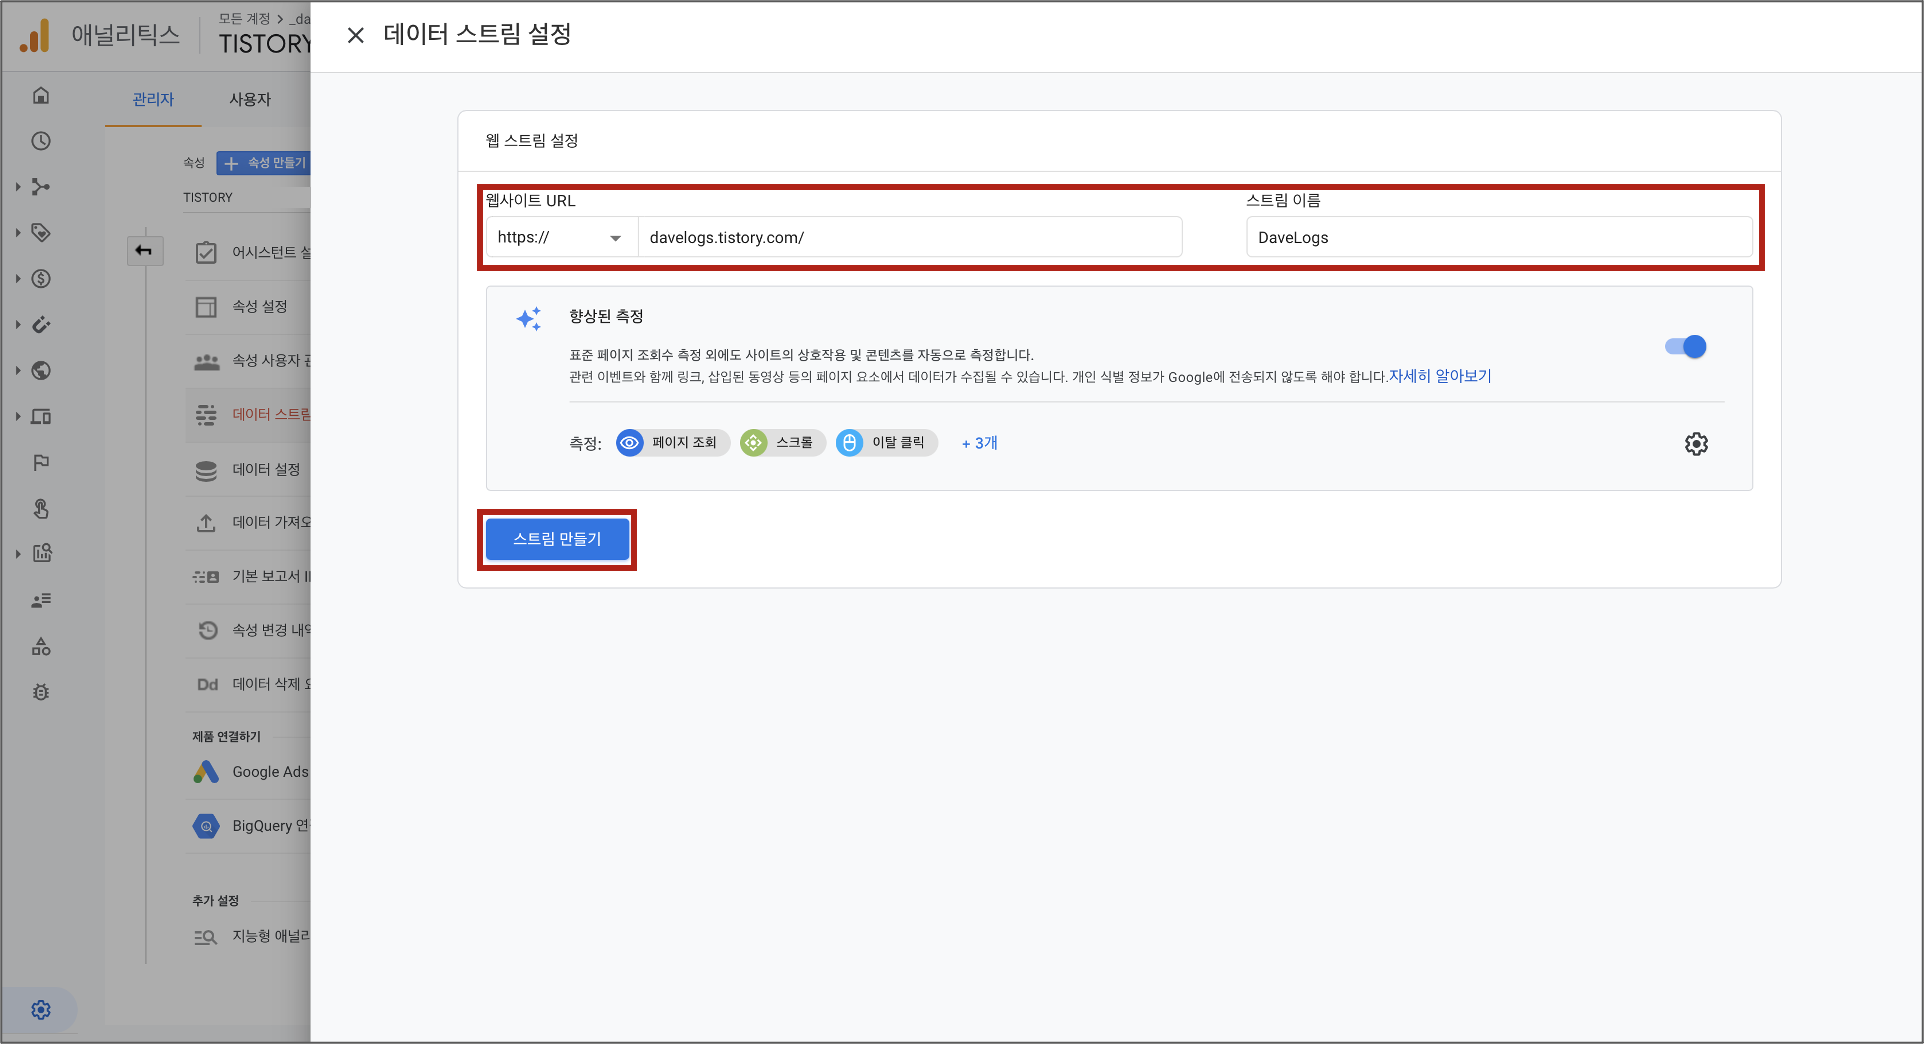Open the Tech devices icon in sidebar
1924x1044 pixels.
(x=41, y=416)
